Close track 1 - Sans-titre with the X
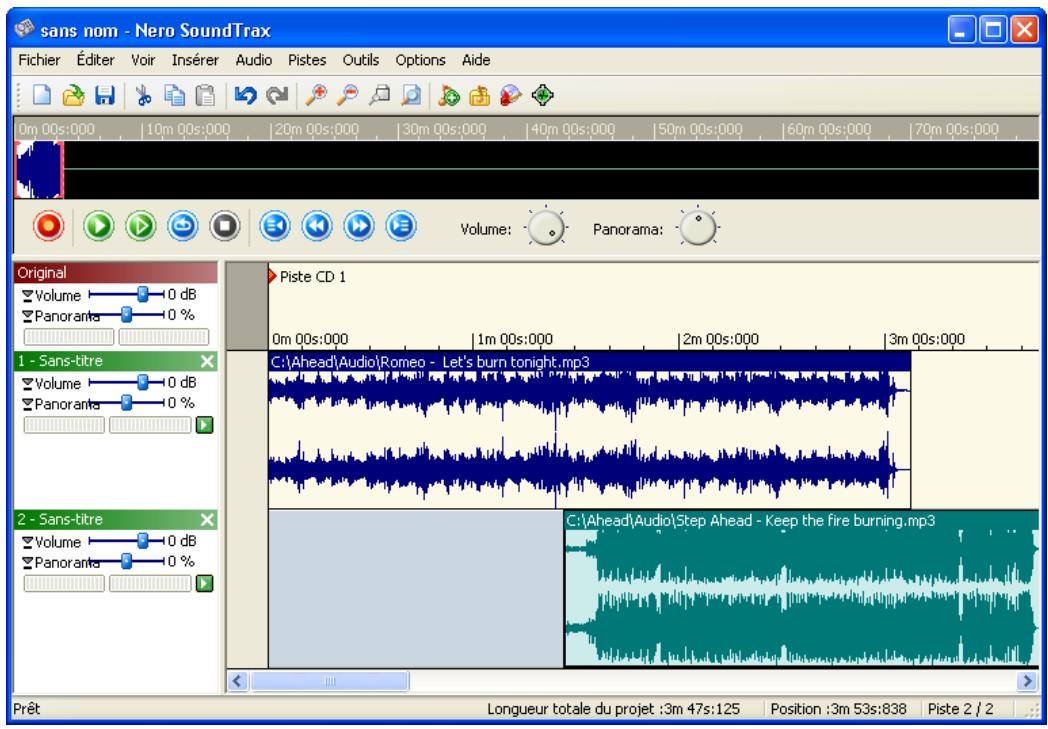The width and height of the screenshot is (1048, 729). 208,361
